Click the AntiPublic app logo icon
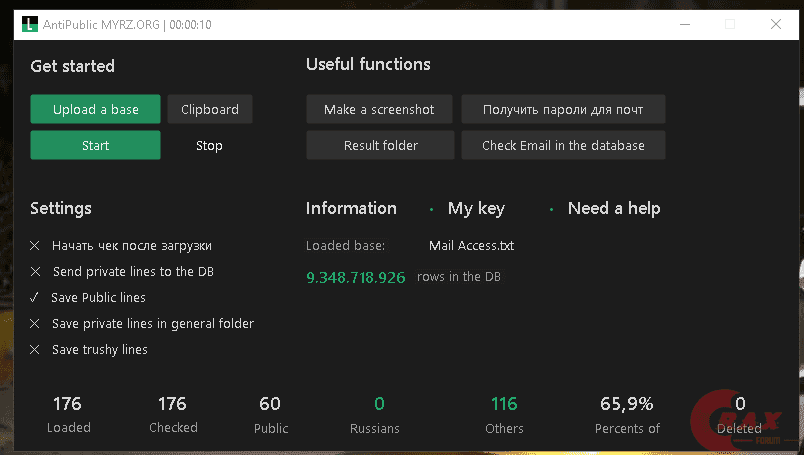 click(30, 24)
